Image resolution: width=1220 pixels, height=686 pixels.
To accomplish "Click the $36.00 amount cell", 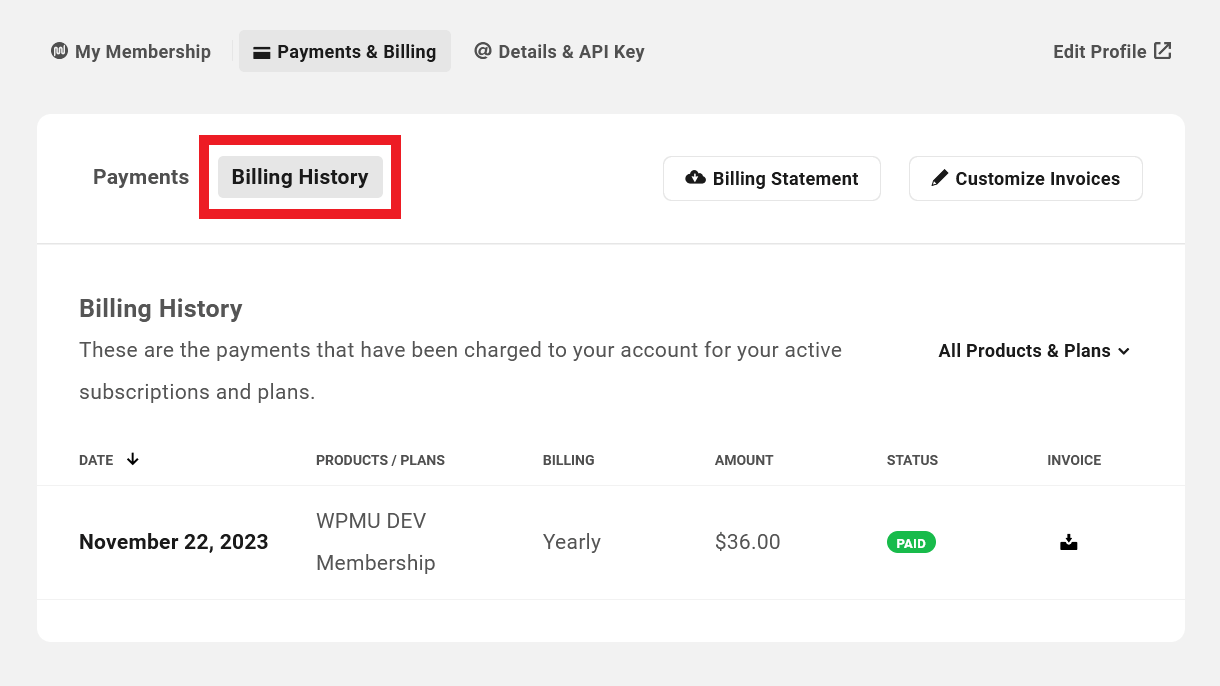I will tap(748, 542).
